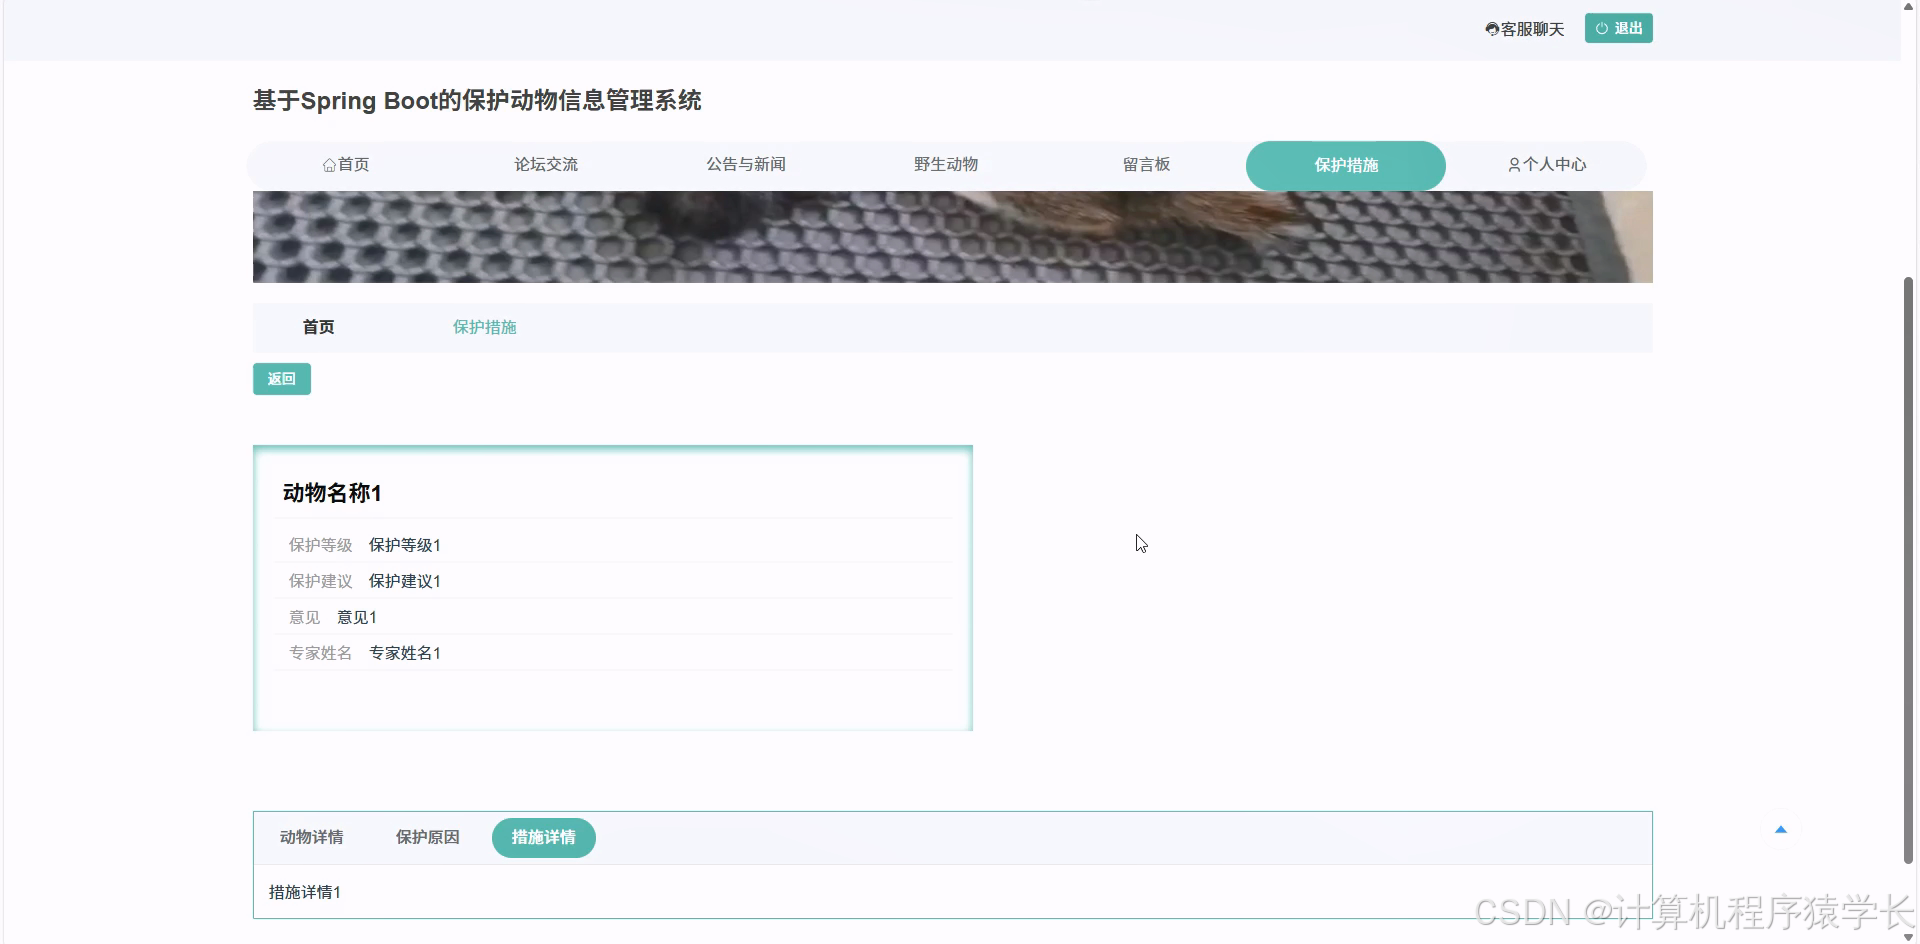Open the 公告与新闻 navigation item
1920x944 pixels.
tap(746, 164)
